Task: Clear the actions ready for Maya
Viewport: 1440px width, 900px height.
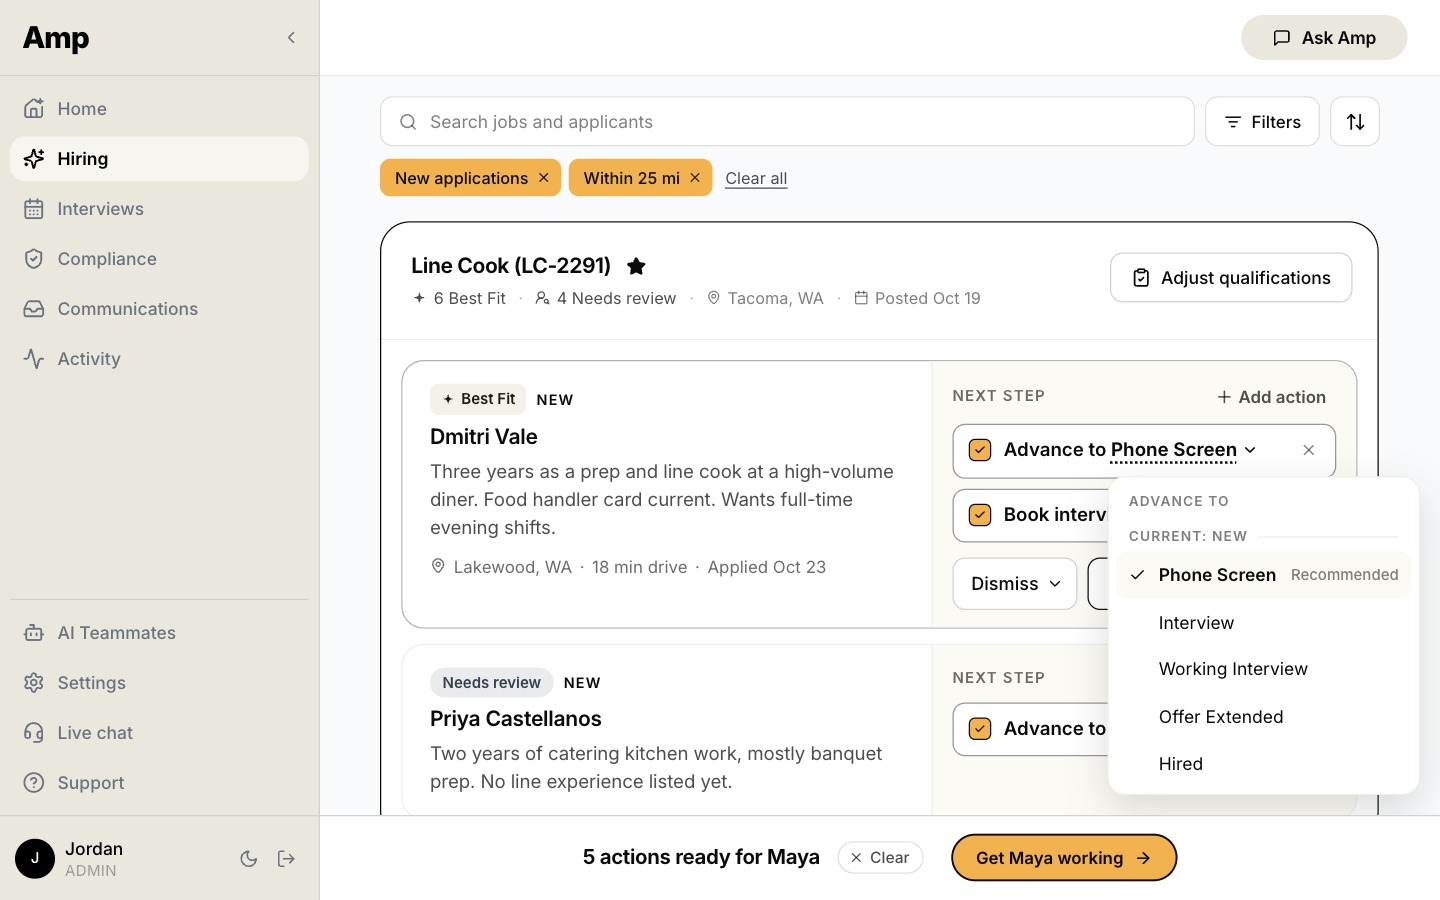Action: (880, 858)
